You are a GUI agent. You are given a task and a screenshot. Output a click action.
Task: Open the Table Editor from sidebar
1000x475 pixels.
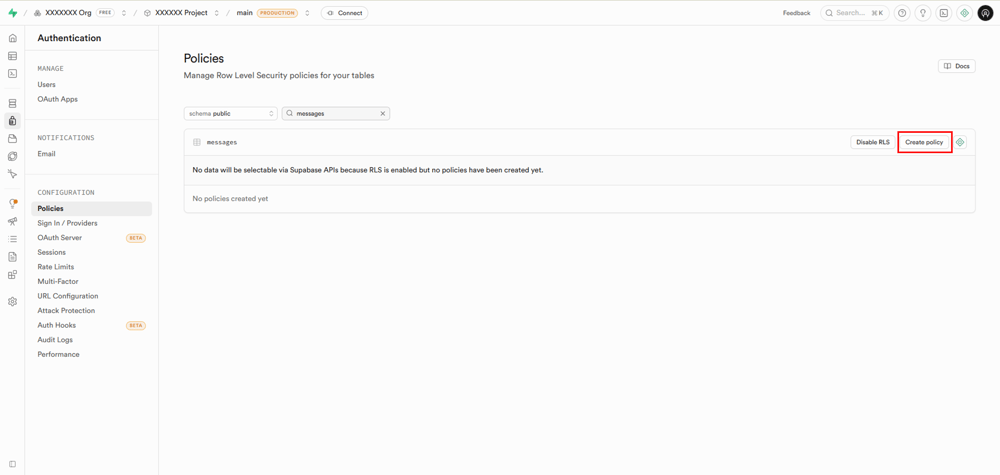pos(12,56)
